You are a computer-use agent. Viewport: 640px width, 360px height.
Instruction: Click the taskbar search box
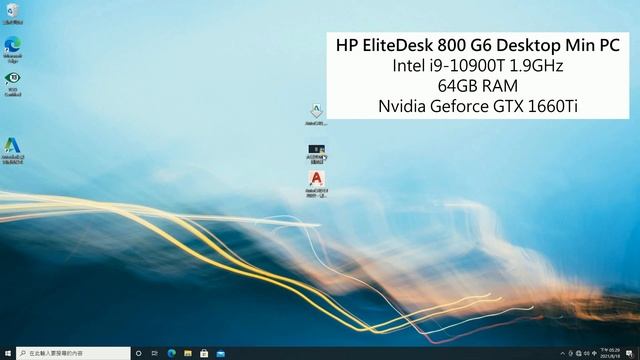tap(73, 353)
